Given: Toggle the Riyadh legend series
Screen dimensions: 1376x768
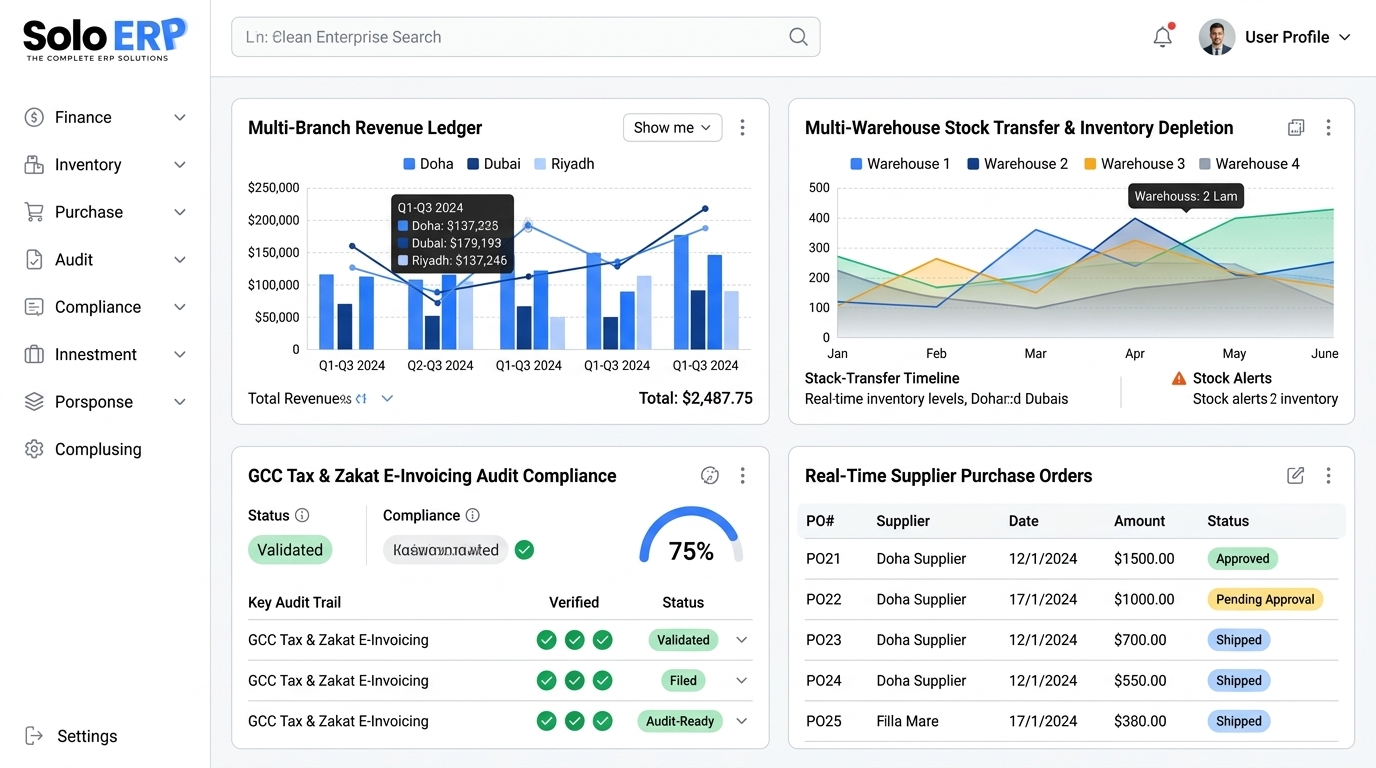Looking at the screenshot, I should coord(564,164).
